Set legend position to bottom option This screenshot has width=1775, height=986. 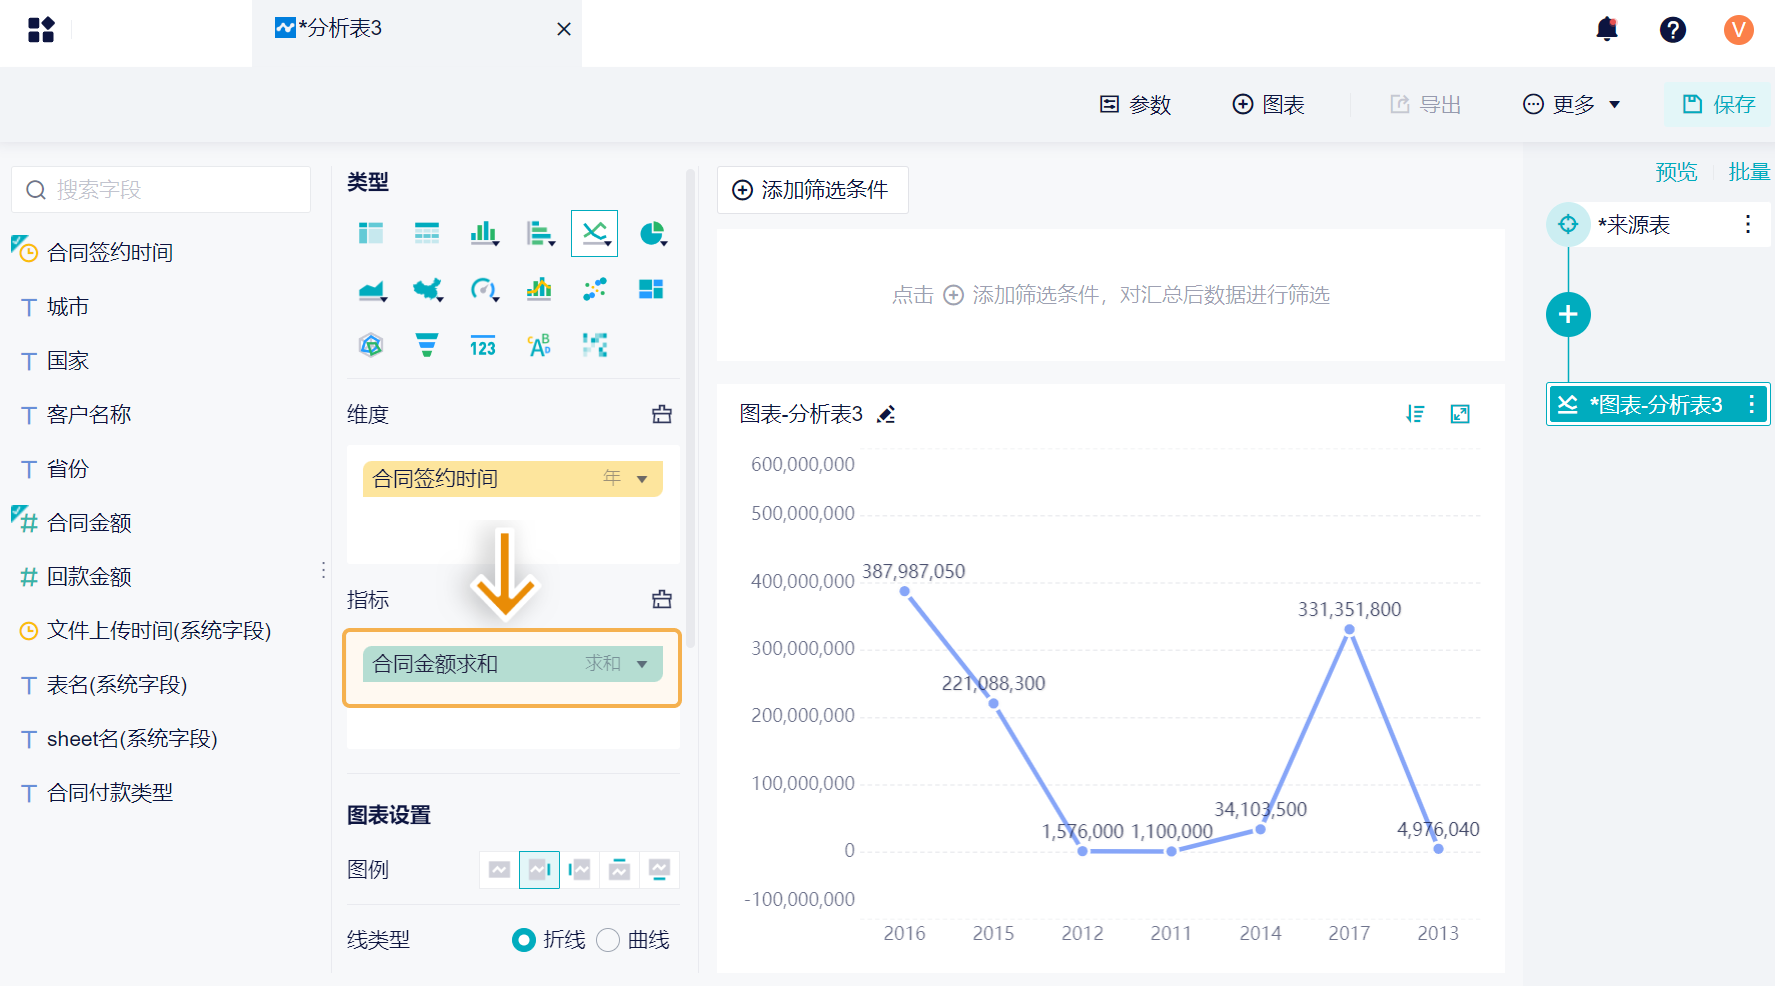click(x=659, y=870)
